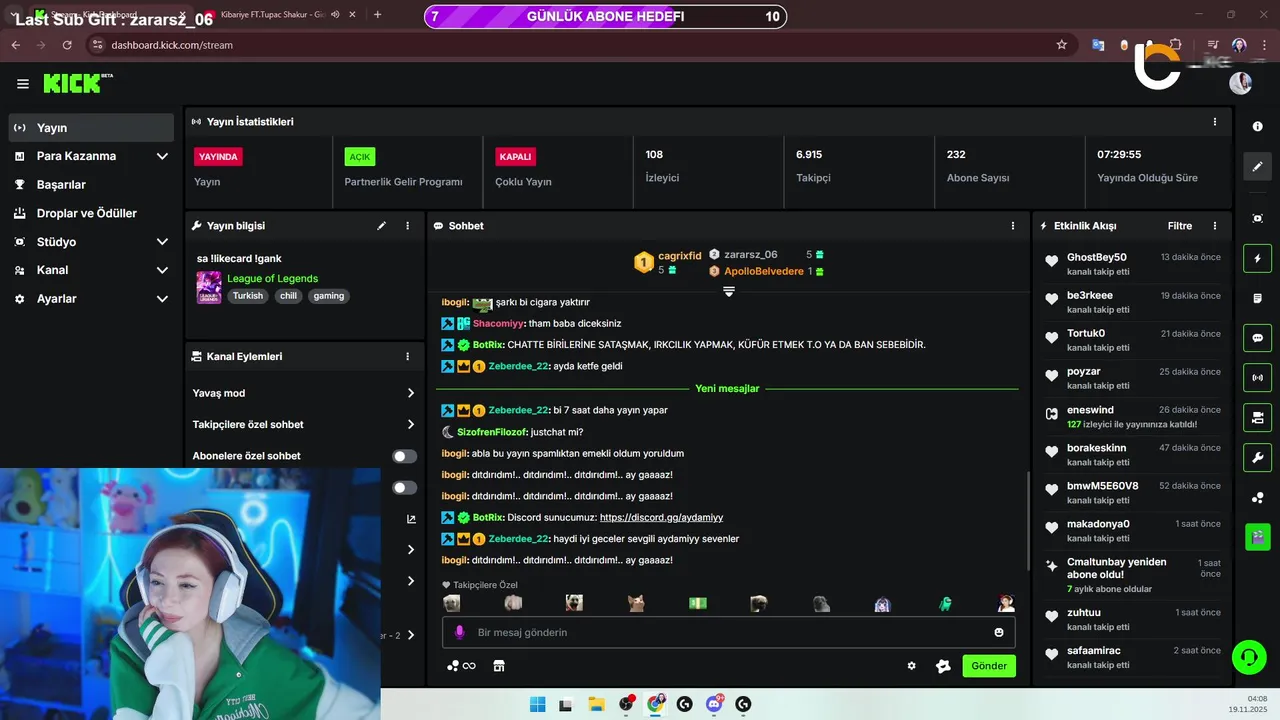The image size is (1280, 720).
Task: Toggle the wrench channel actions icon in the right toolbar
Action: [1257, 458]
